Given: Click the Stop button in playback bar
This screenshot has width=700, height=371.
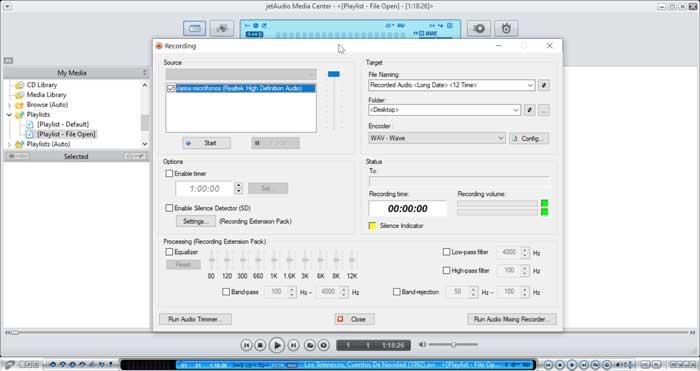Looking at the screenshot, I should tap(260, 345).
